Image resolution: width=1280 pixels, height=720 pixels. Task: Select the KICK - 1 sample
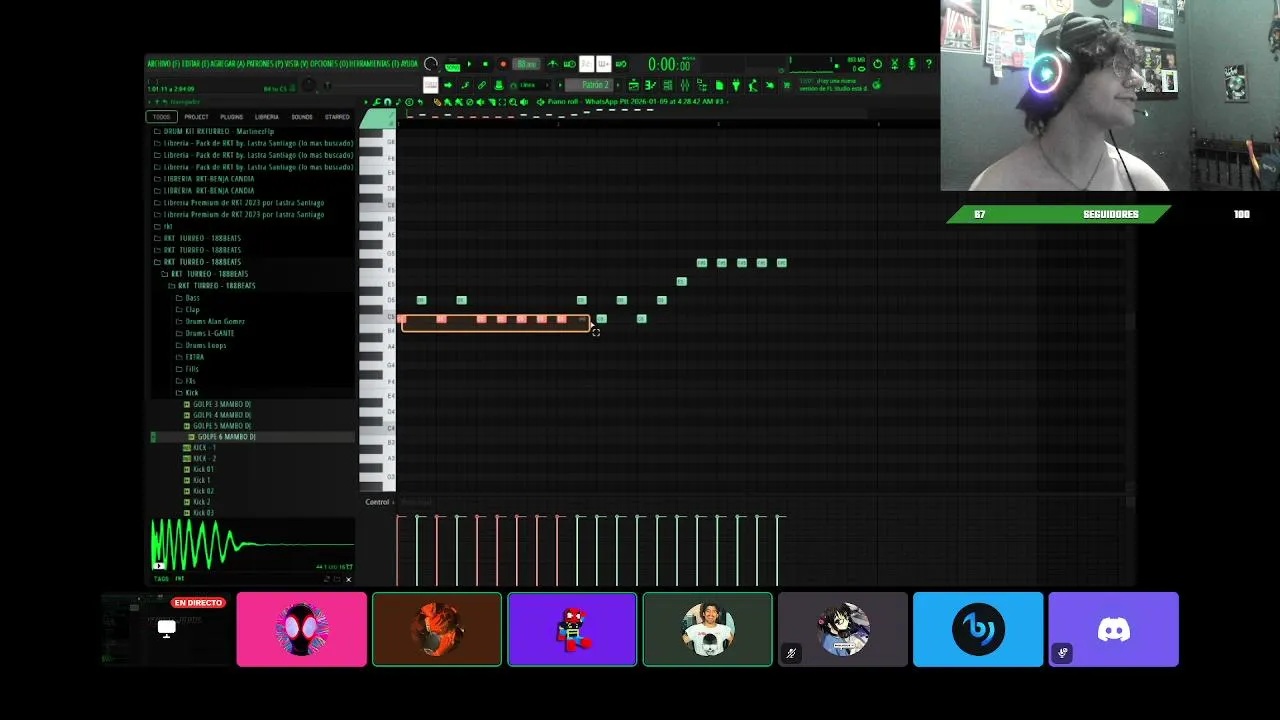[200, 448]
